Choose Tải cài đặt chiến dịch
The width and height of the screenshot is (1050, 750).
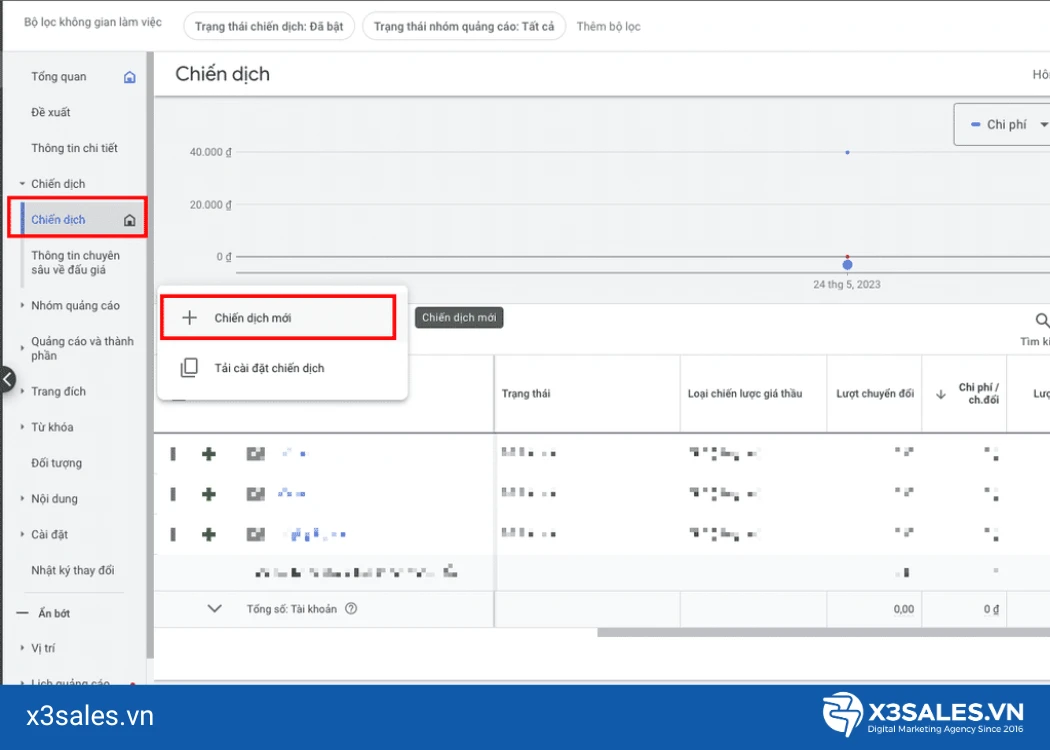pyautogui.click(x=282, y=368)
